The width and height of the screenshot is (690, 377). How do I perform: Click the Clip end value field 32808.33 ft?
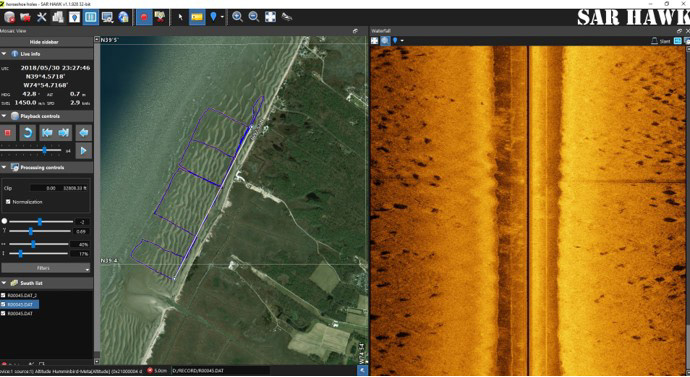click(73, 188)
